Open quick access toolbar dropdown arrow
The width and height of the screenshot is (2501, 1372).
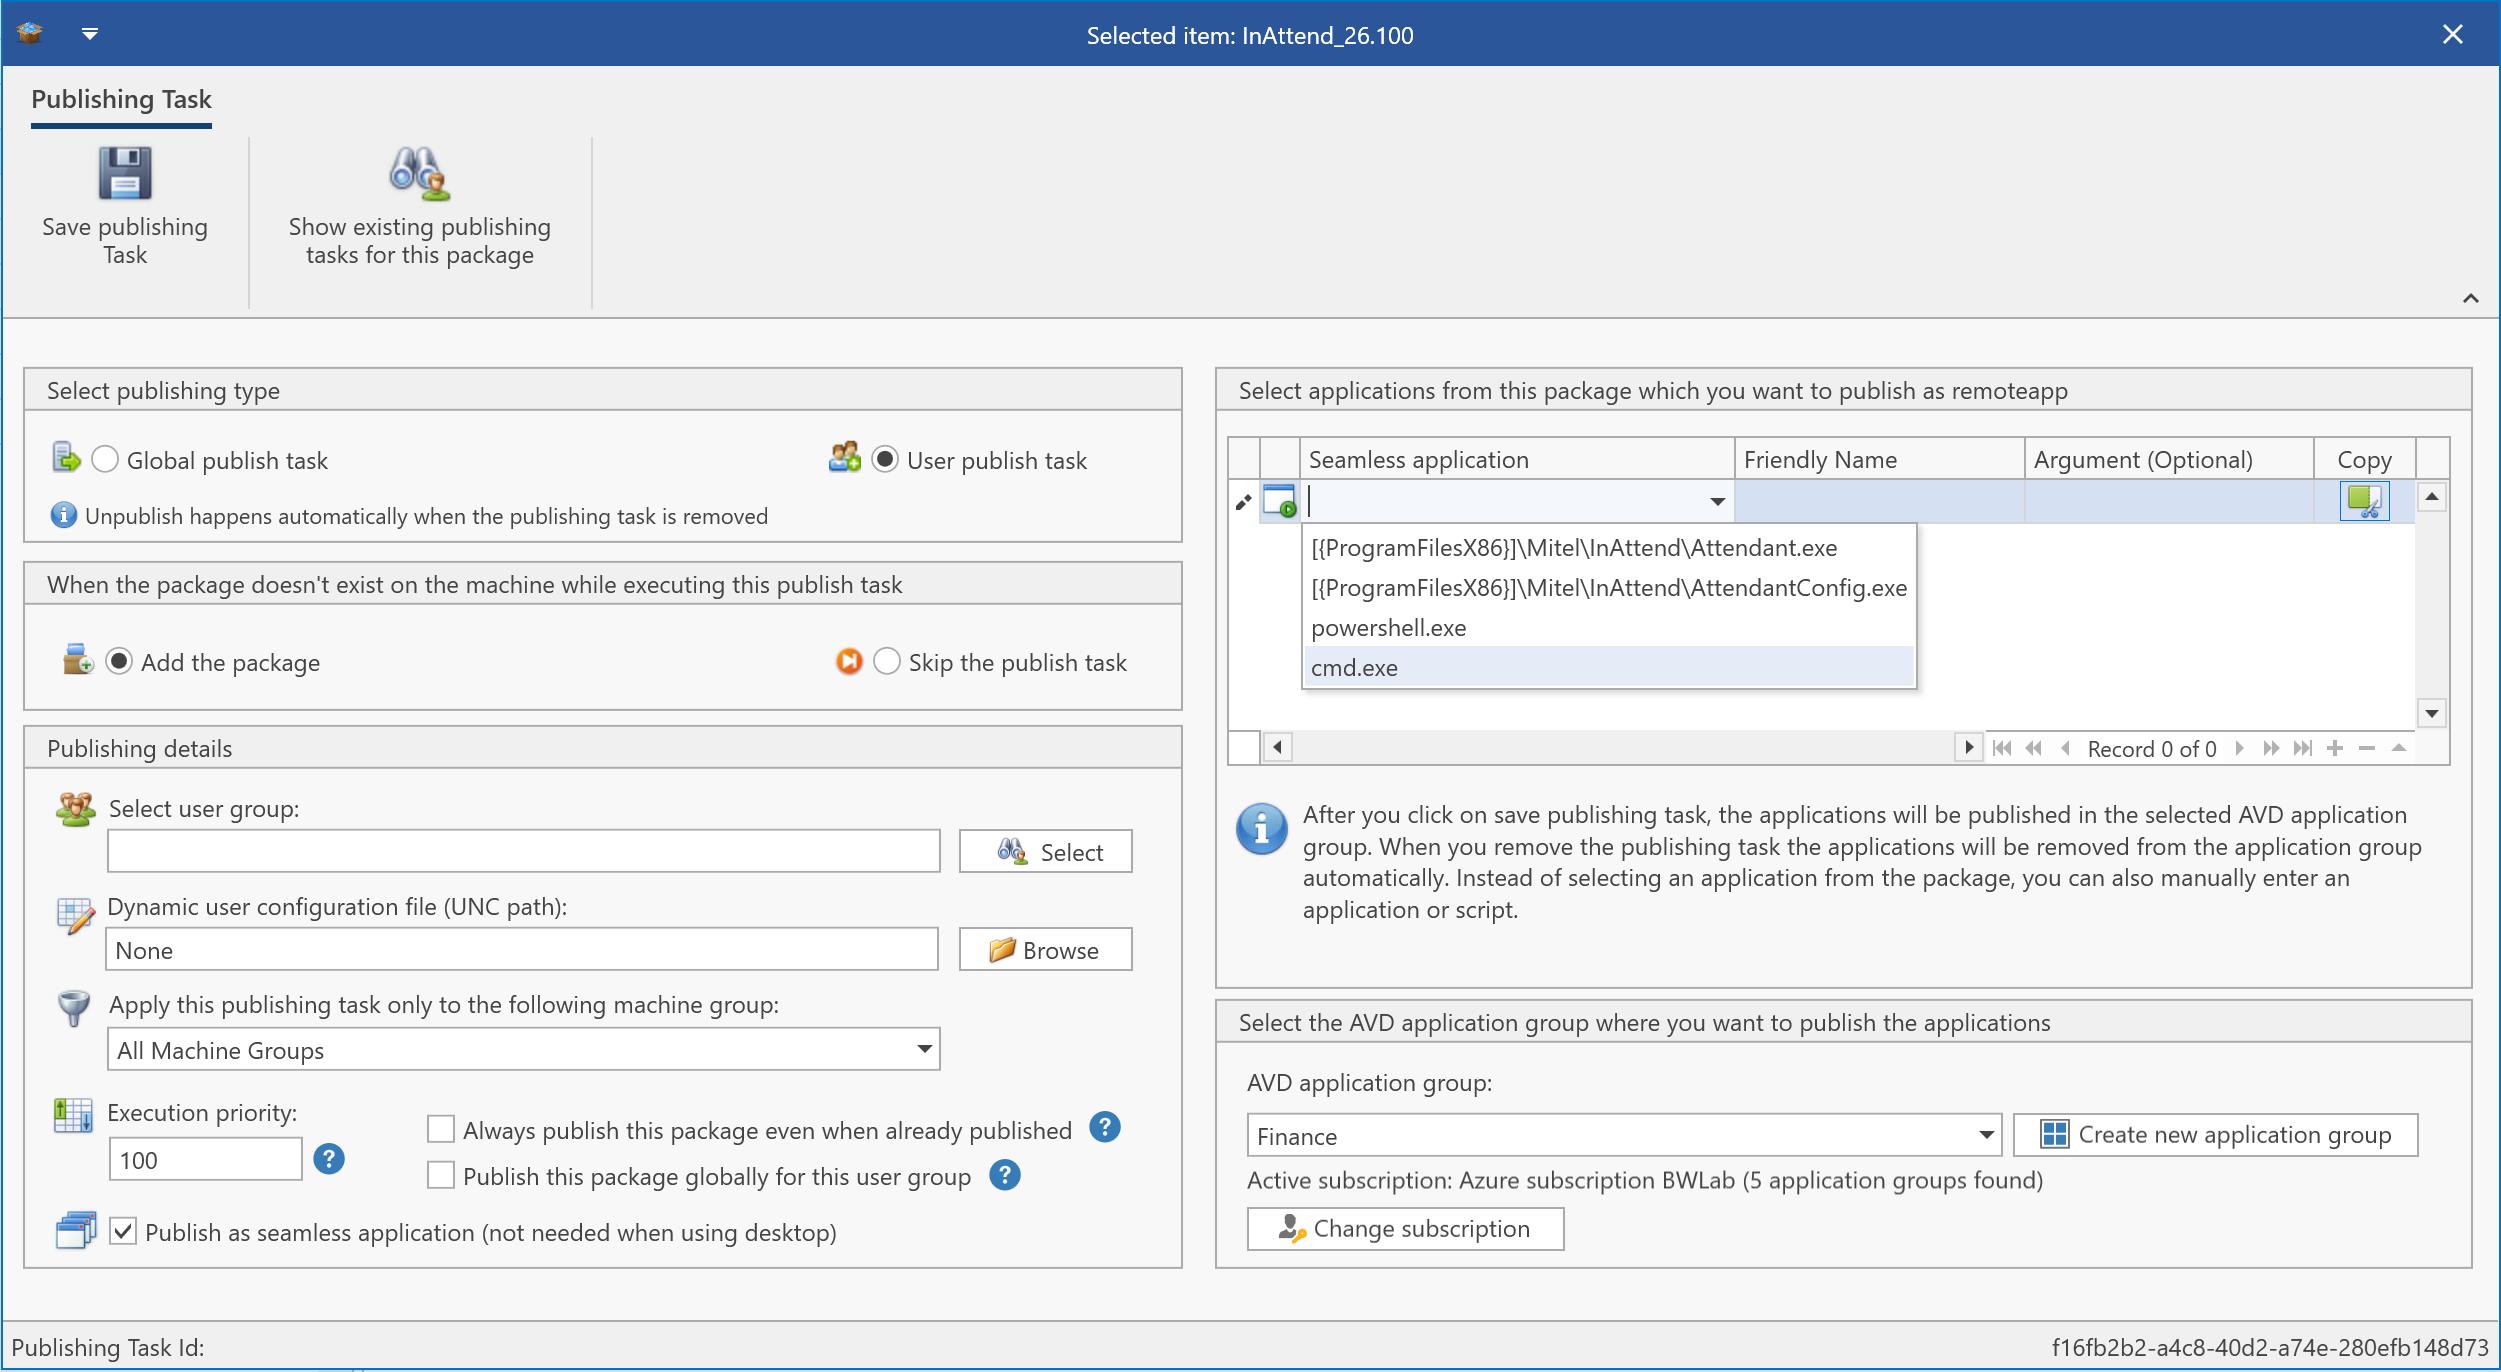90,34
